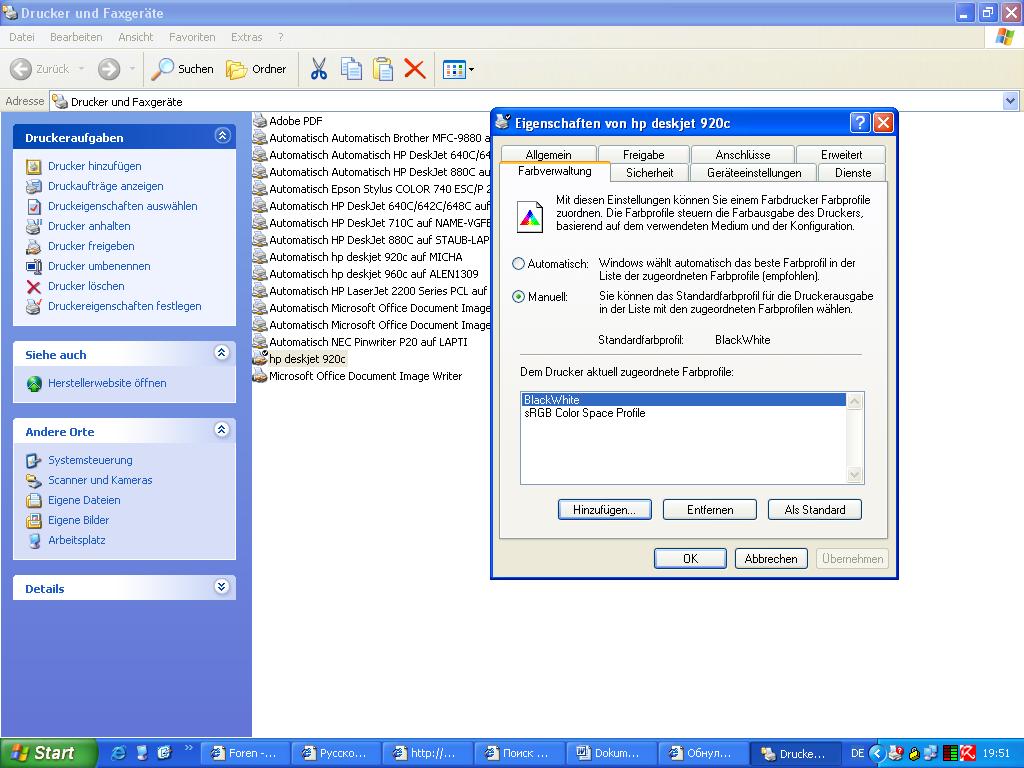Viewport: 1024px width, 768px height.
Task: Click the Drucker hinzufügen link
Action: pos(95,166)
